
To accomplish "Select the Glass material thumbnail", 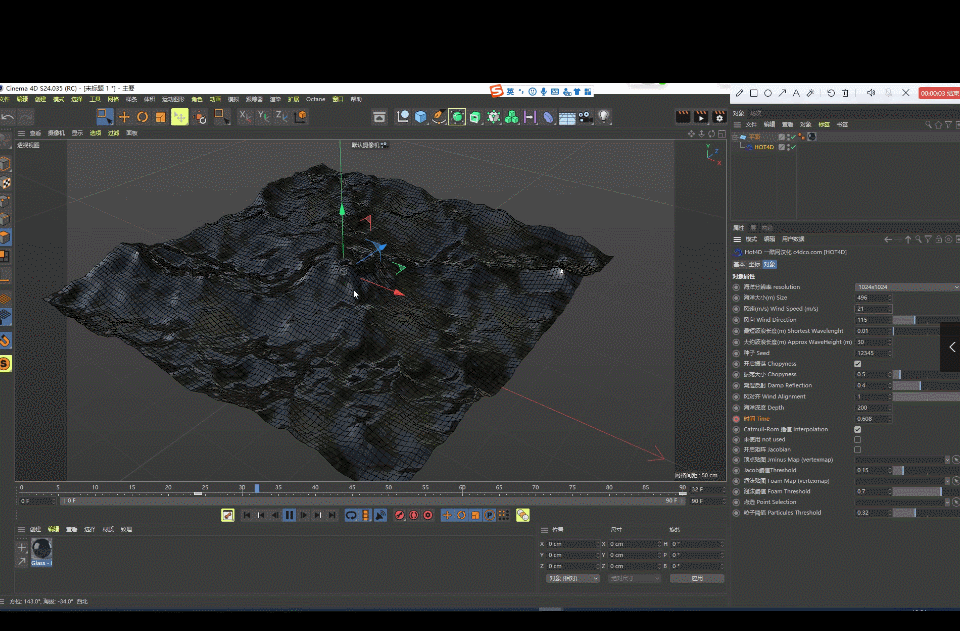I will pos(42,549).
